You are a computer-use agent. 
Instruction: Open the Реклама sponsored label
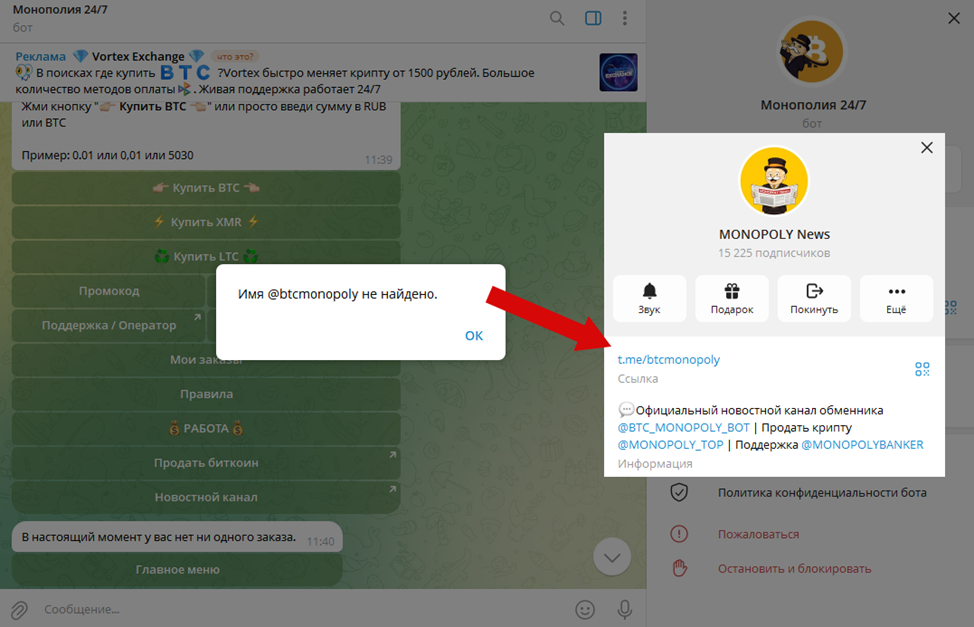(x=40, y=57)
